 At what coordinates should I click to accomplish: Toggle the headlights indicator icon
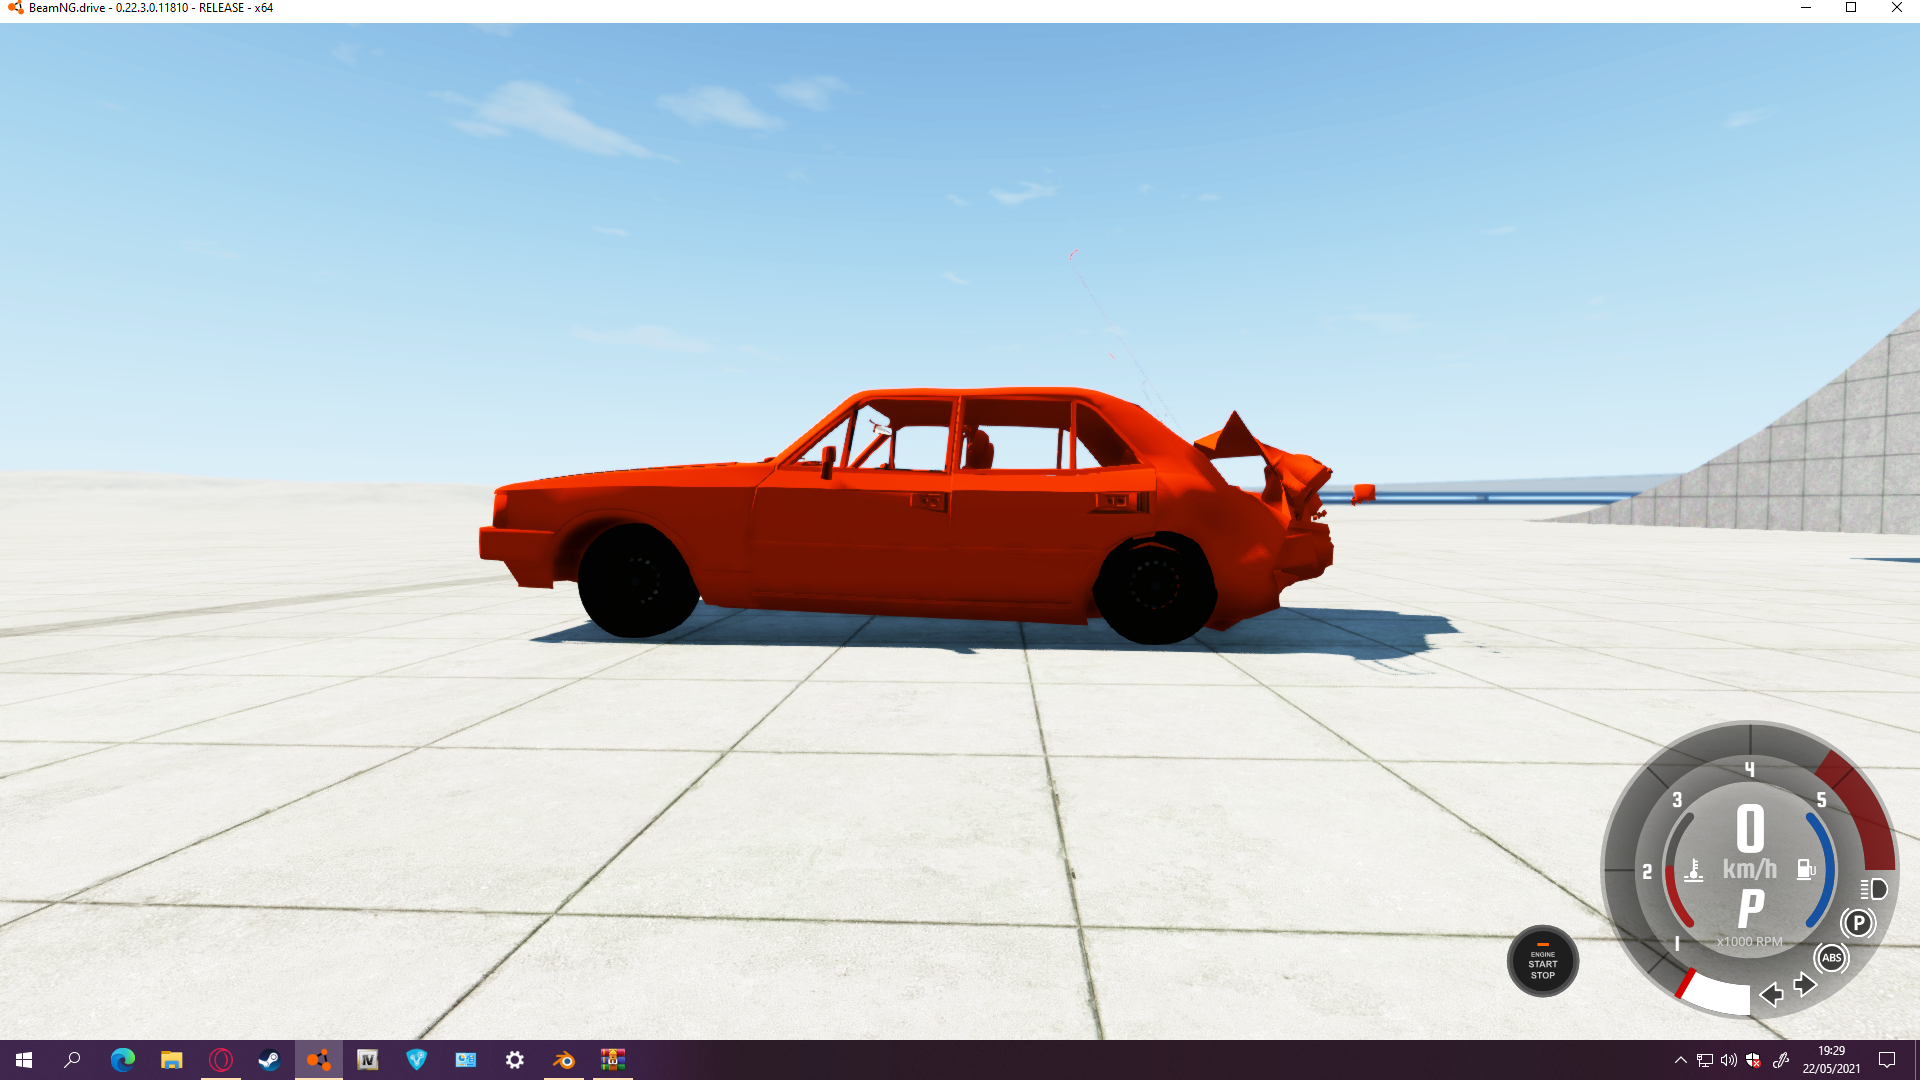(x=1874, y=889)
